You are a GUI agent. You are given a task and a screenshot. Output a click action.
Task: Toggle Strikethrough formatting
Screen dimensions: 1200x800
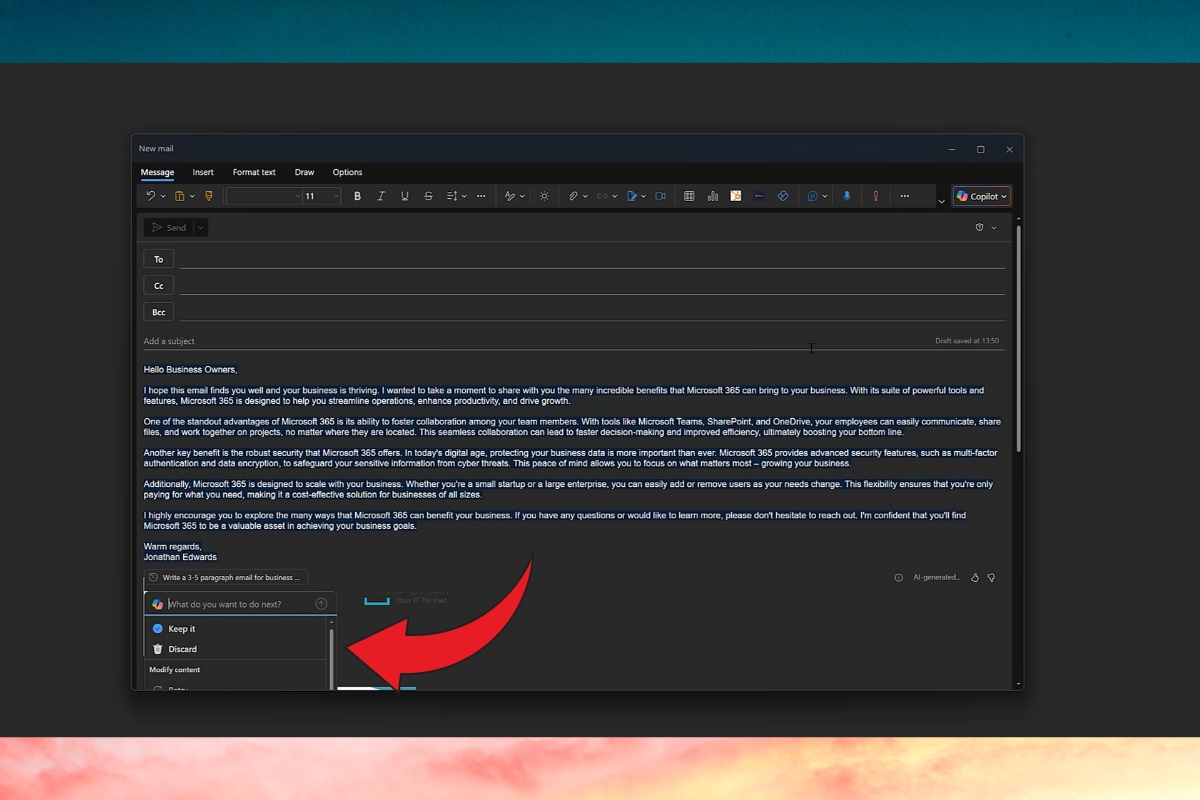429,196
